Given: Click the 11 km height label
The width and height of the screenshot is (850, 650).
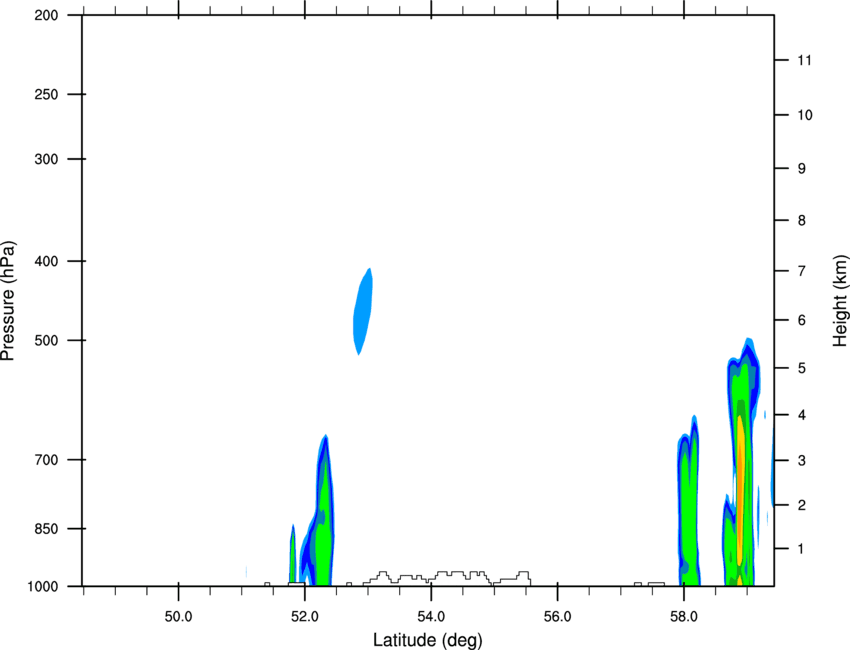Looking at the screenshot, I should coord(805,60).
